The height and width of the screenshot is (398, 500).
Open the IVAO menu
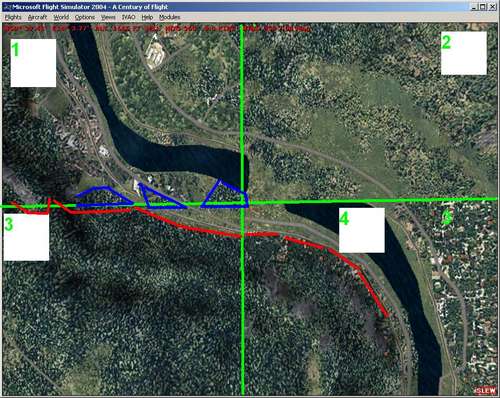click(x=129, y=17)
